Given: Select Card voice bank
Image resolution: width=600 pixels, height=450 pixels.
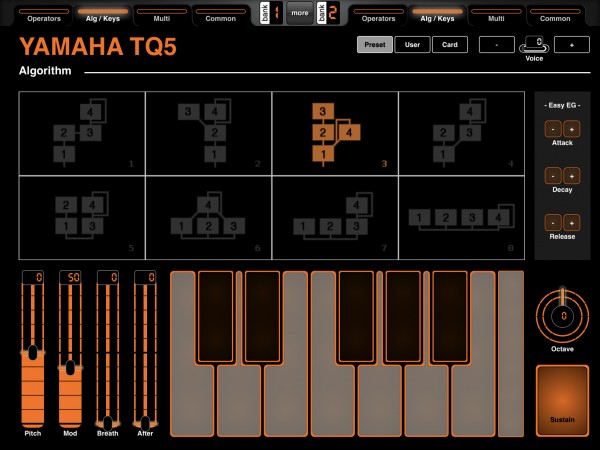Looking at the screenshot, I should pos(450,45).
